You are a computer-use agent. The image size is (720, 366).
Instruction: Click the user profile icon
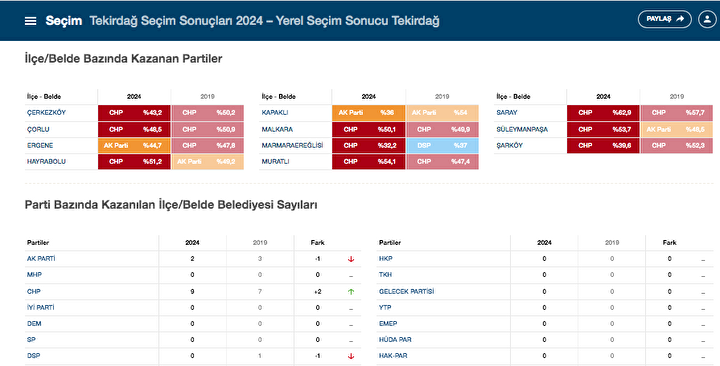707,19
